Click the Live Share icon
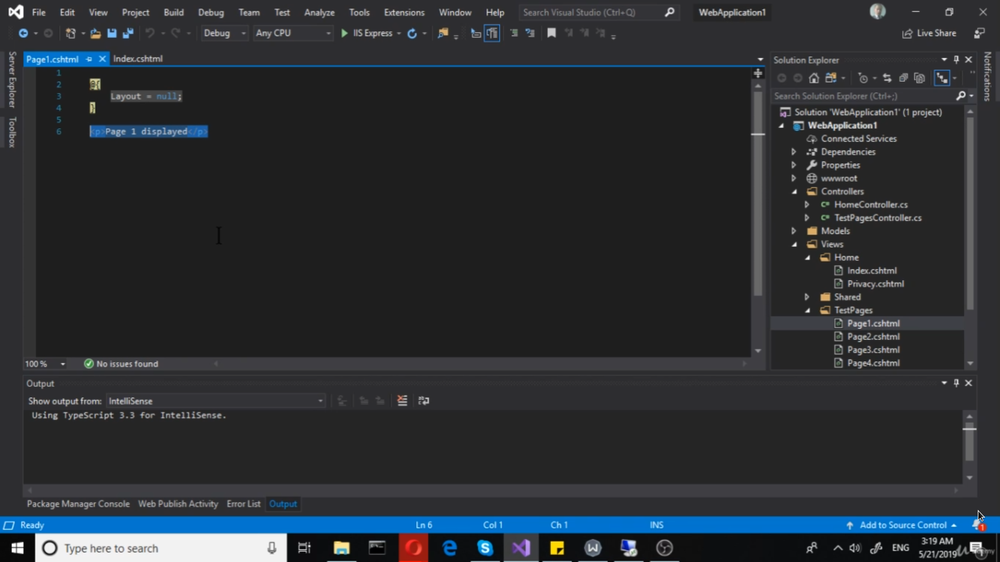1000x562 pixels. point(907,33)
